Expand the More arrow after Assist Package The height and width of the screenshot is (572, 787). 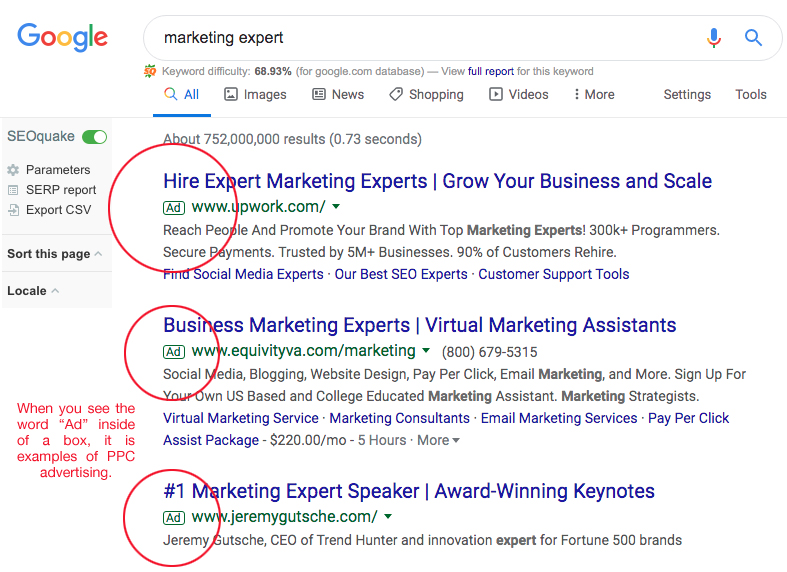[x=456, y=441]
